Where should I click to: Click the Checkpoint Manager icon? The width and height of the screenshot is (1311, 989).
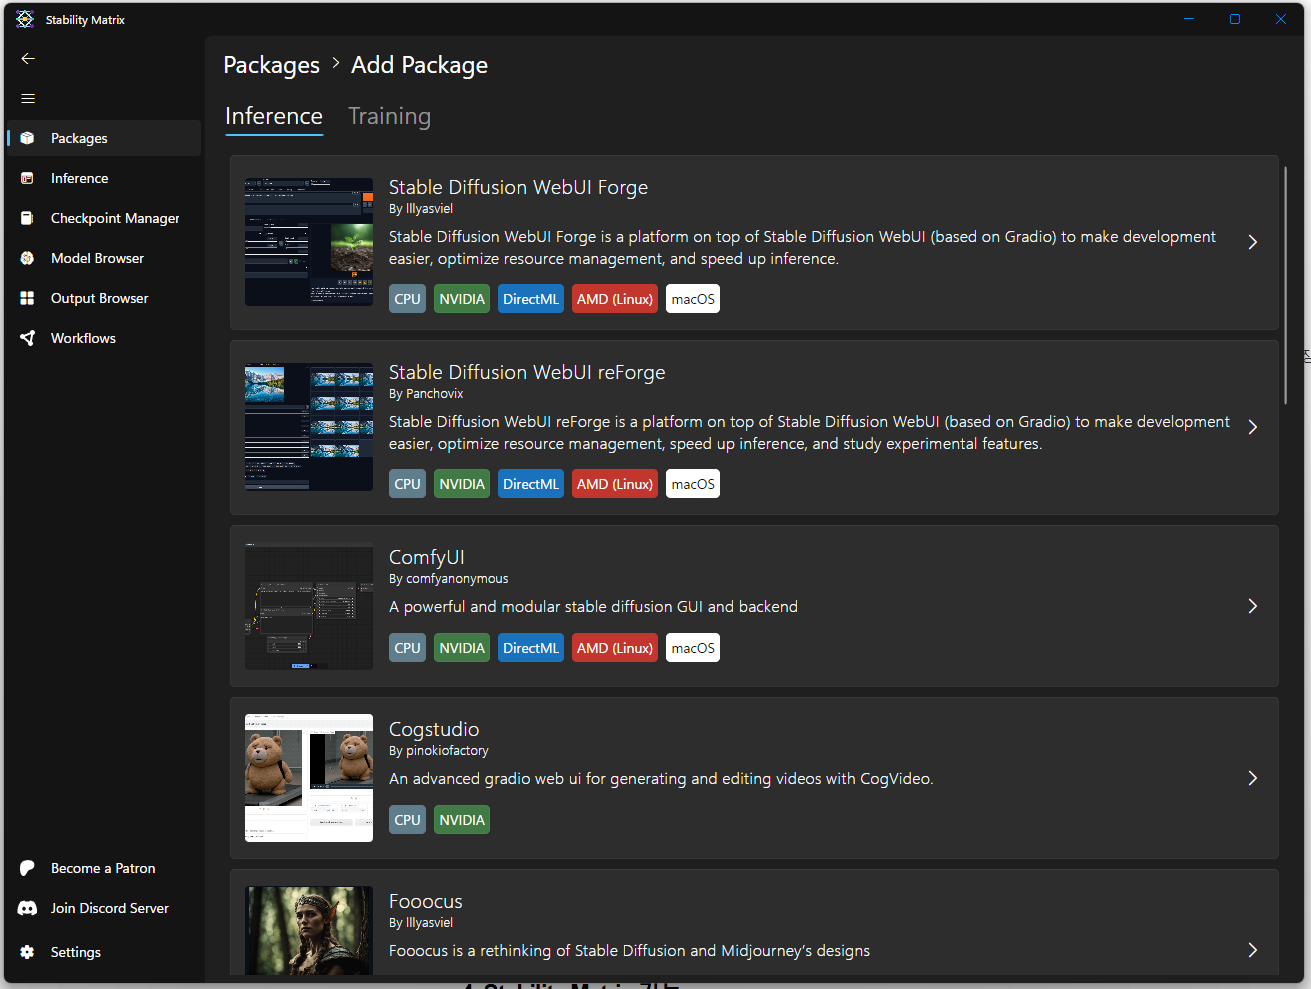click(x=28, y=218)
